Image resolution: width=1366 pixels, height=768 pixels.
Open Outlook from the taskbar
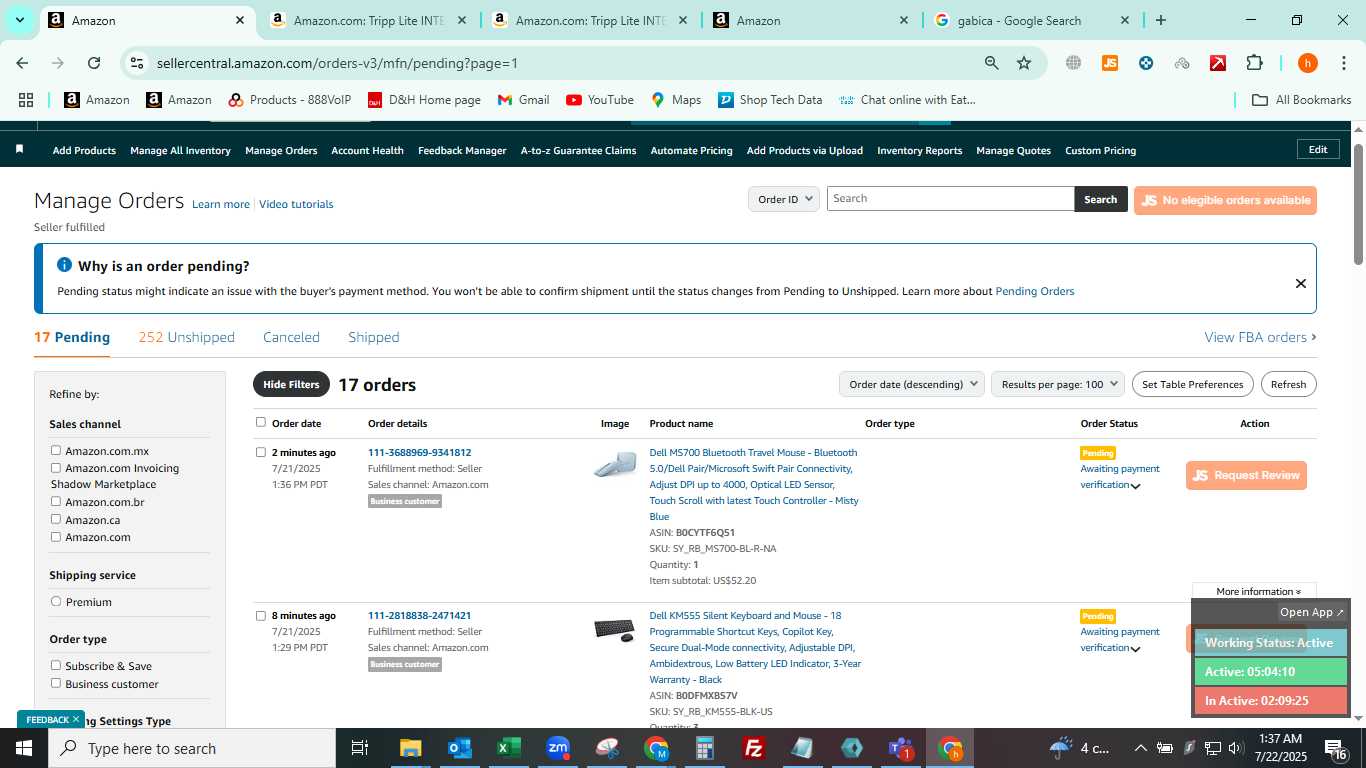459,748
